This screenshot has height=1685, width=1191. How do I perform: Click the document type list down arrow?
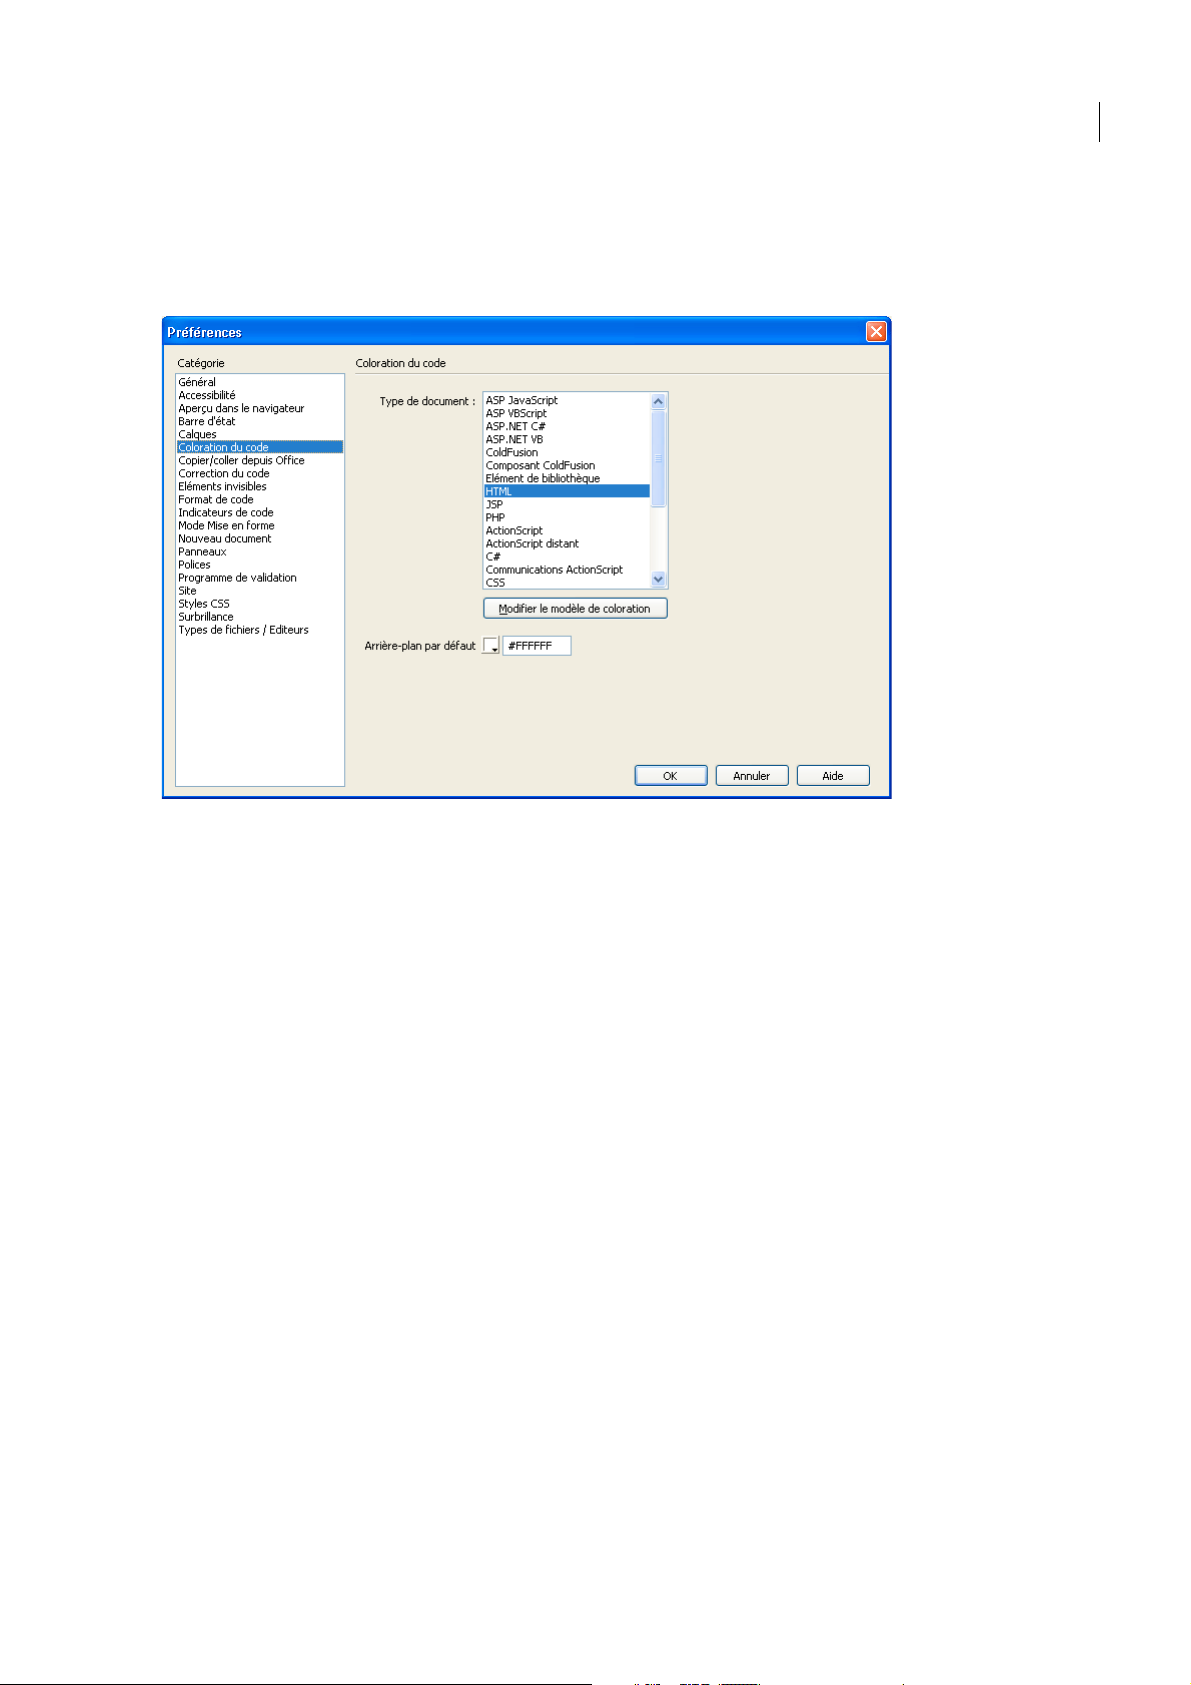click(658, 579)
